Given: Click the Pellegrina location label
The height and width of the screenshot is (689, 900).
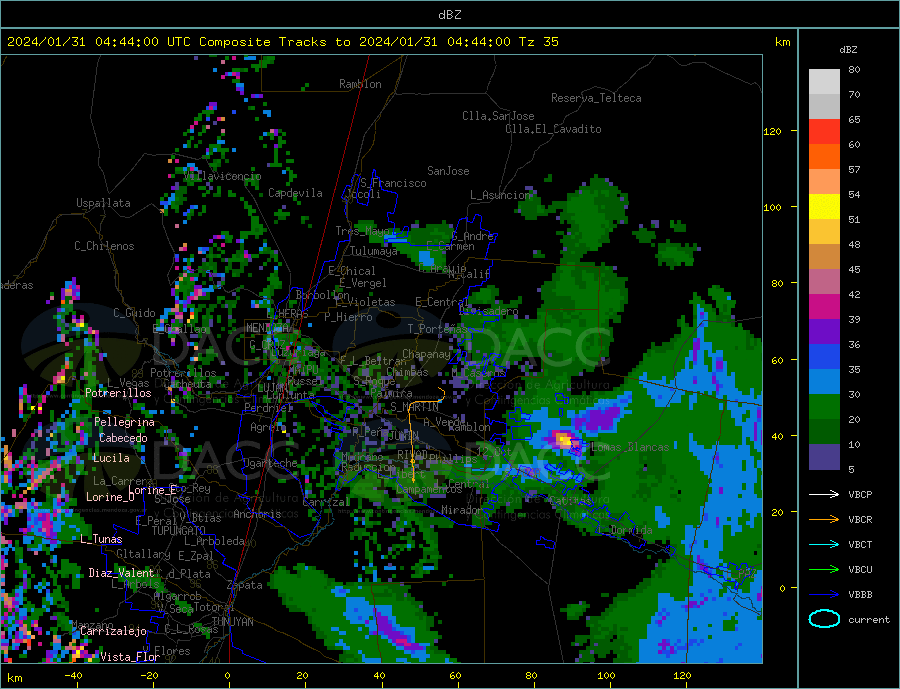Looking at the screenshot, I should pyautogui.click(x=124, y=422).
